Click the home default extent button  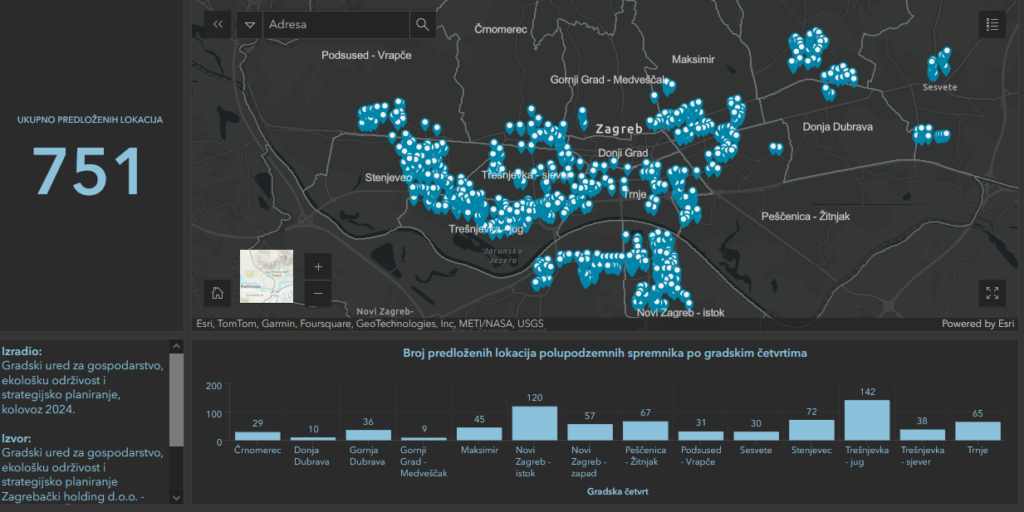(217, 293)
